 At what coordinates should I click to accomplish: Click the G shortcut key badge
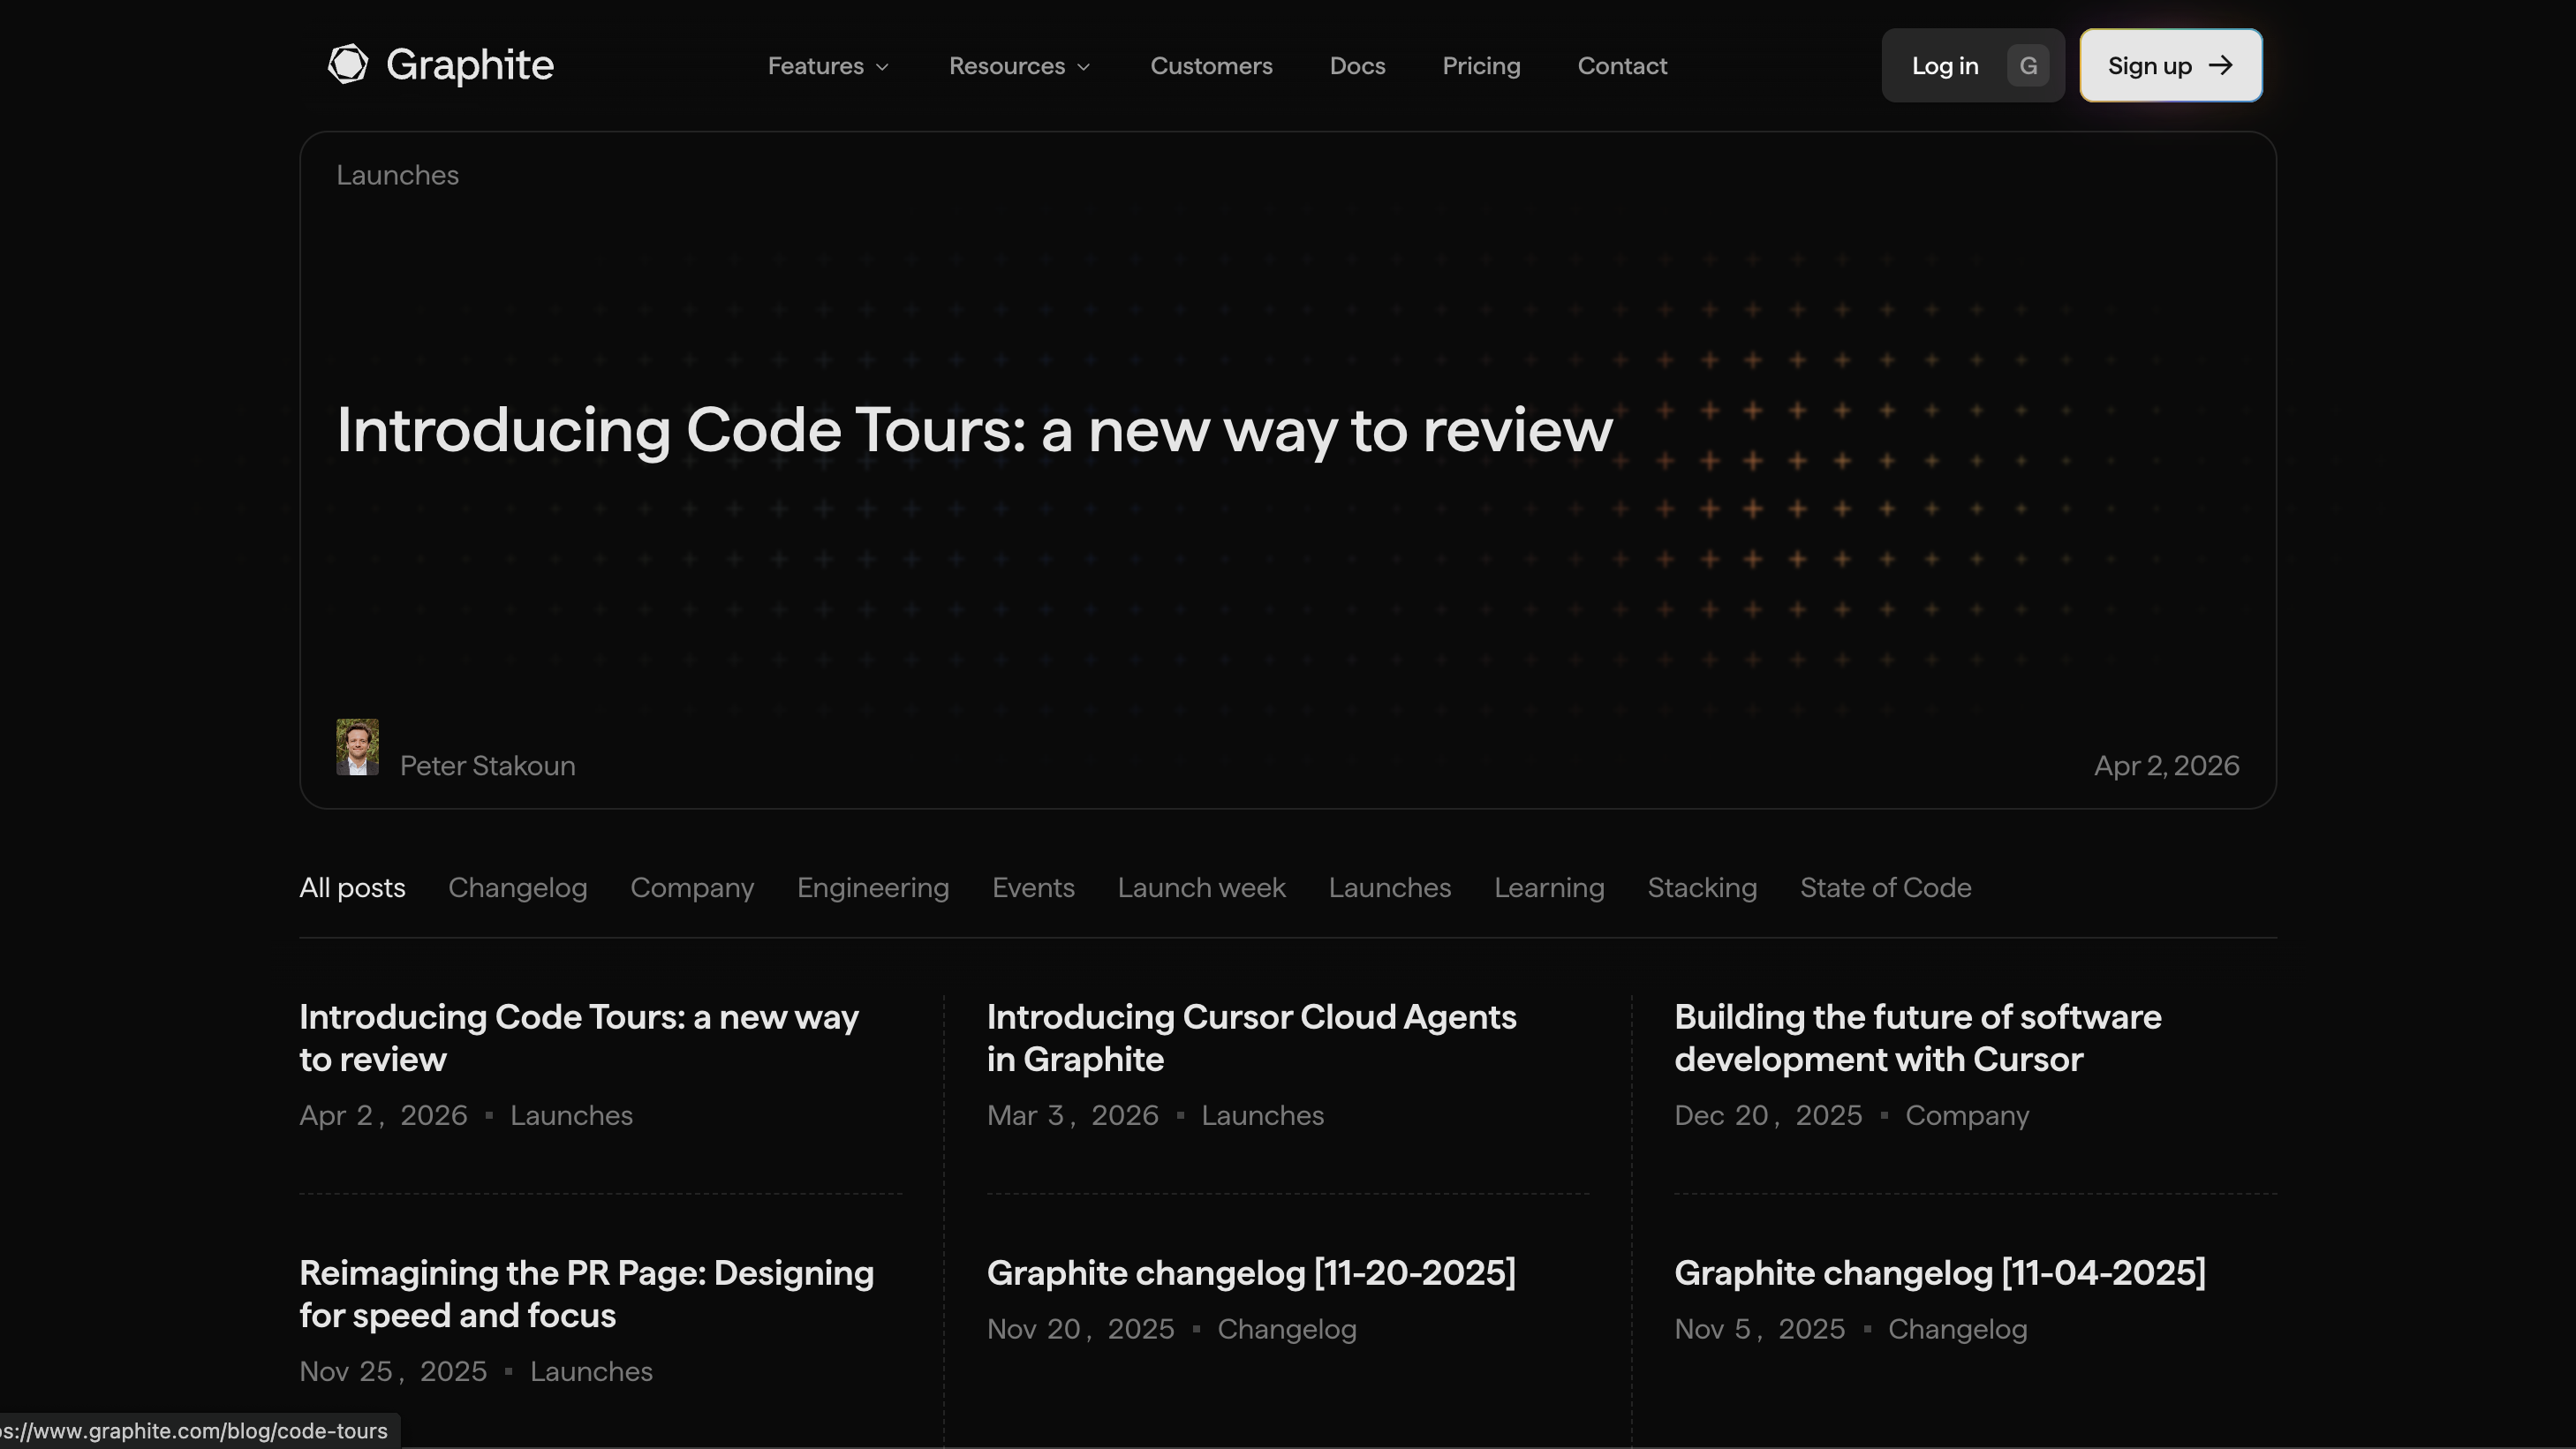(x=2028, y=66)
